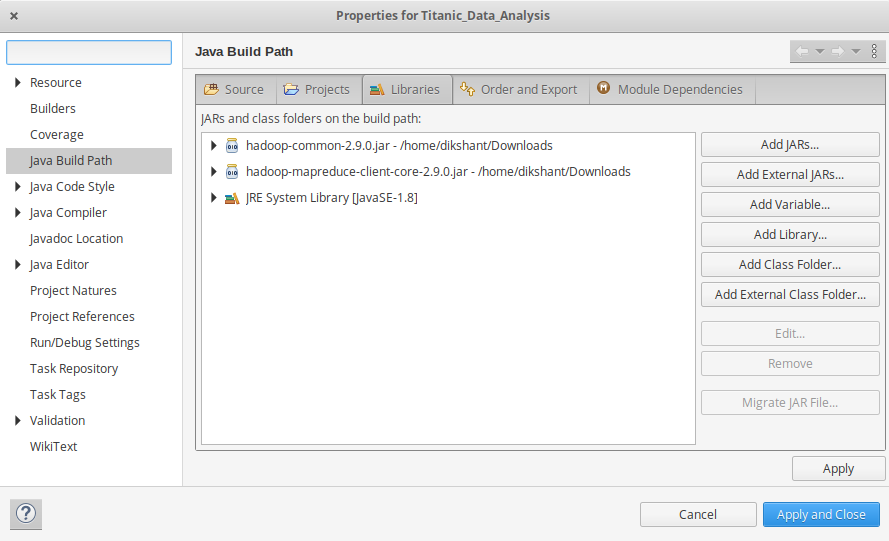Click Apply and Close button
This screenshot has width=889, height=541.
pos(821,514)
